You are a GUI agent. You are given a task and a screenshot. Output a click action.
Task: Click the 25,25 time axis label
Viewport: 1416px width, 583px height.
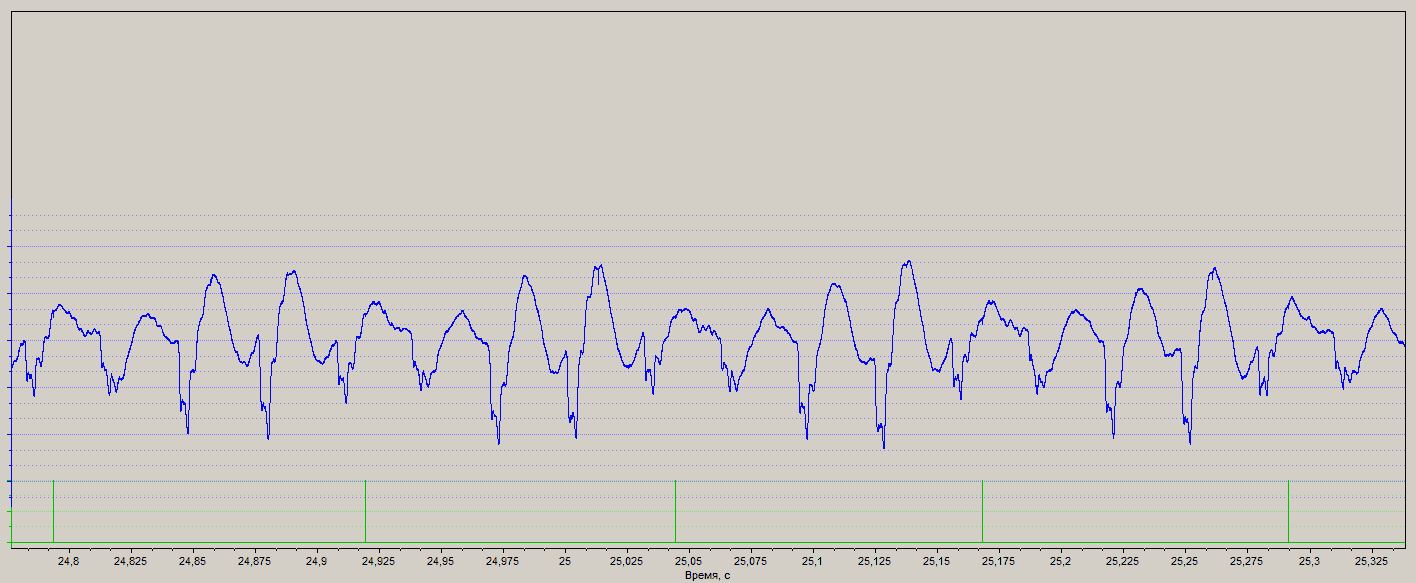tap(1185, 561)
